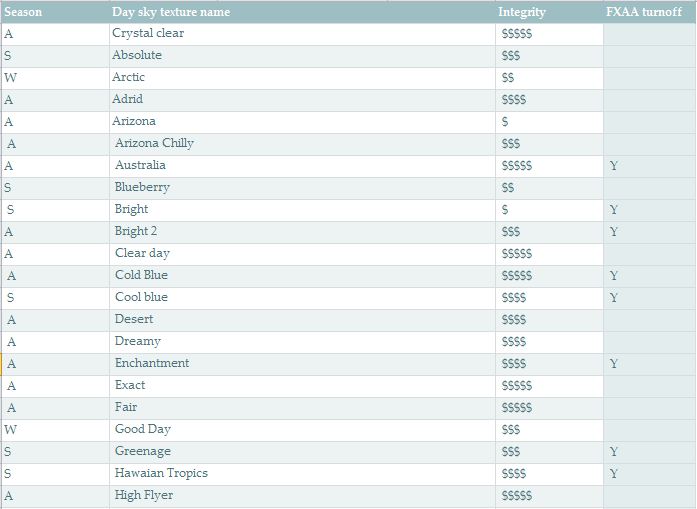
Task: Select the Arctic season W cell
Action: [x=55, y=78]
